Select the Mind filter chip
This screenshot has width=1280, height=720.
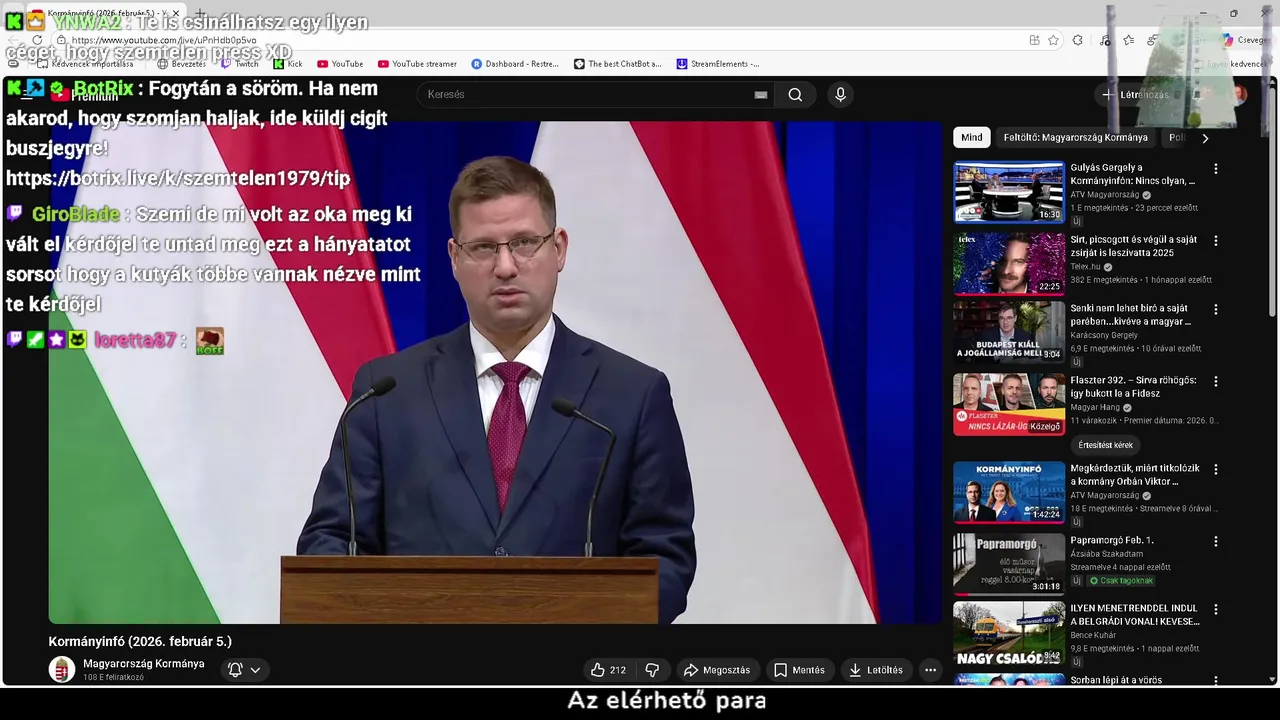click(971, 138)
